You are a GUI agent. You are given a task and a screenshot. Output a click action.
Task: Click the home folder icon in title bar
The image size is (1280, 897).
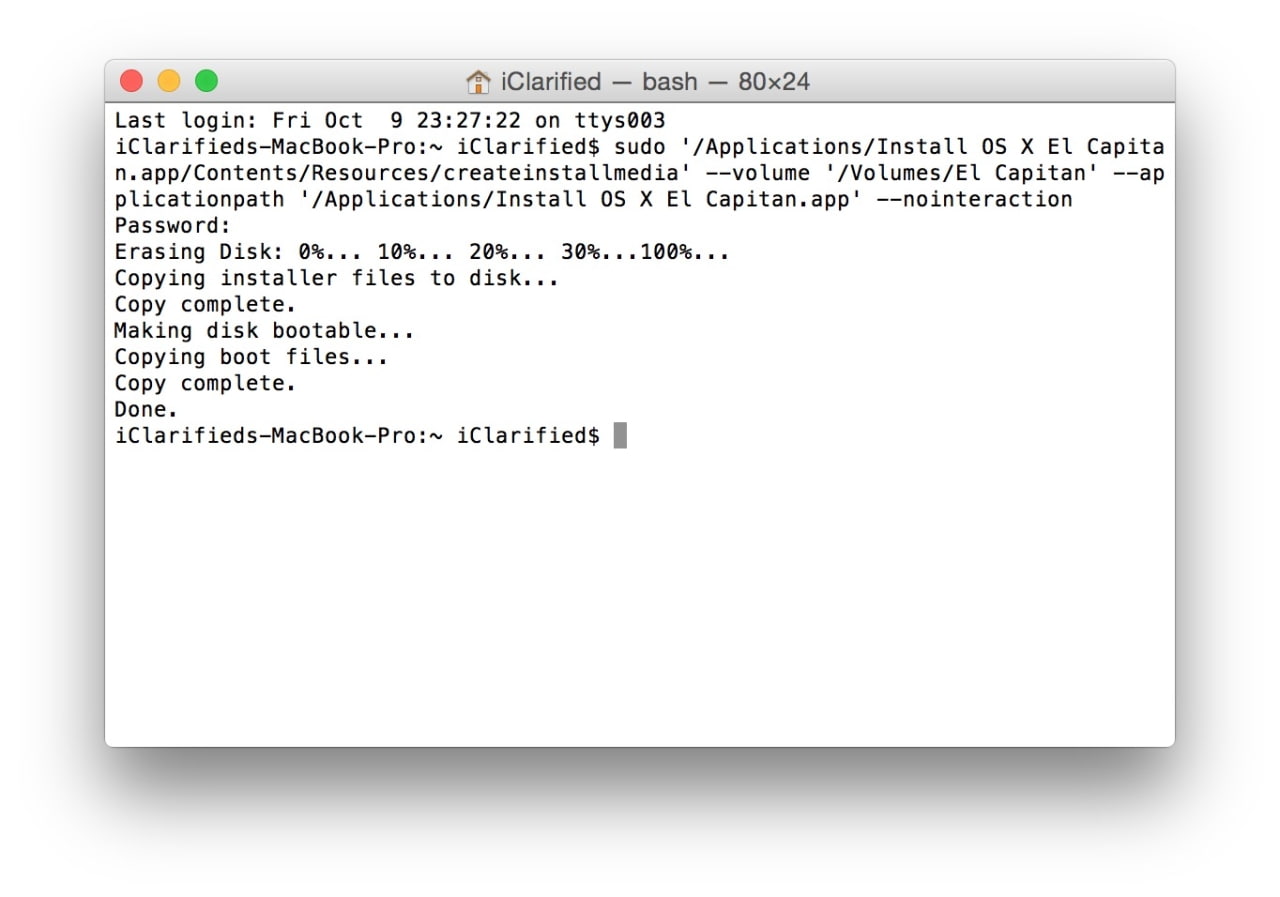pos(479,82)
